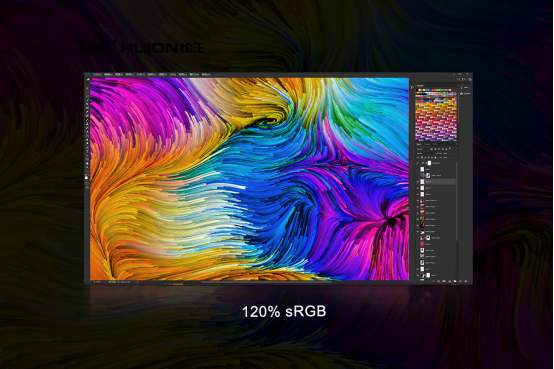Switch to the Paths tab
Viewport: 554px width, 369px height.
(x=435, y=144)
